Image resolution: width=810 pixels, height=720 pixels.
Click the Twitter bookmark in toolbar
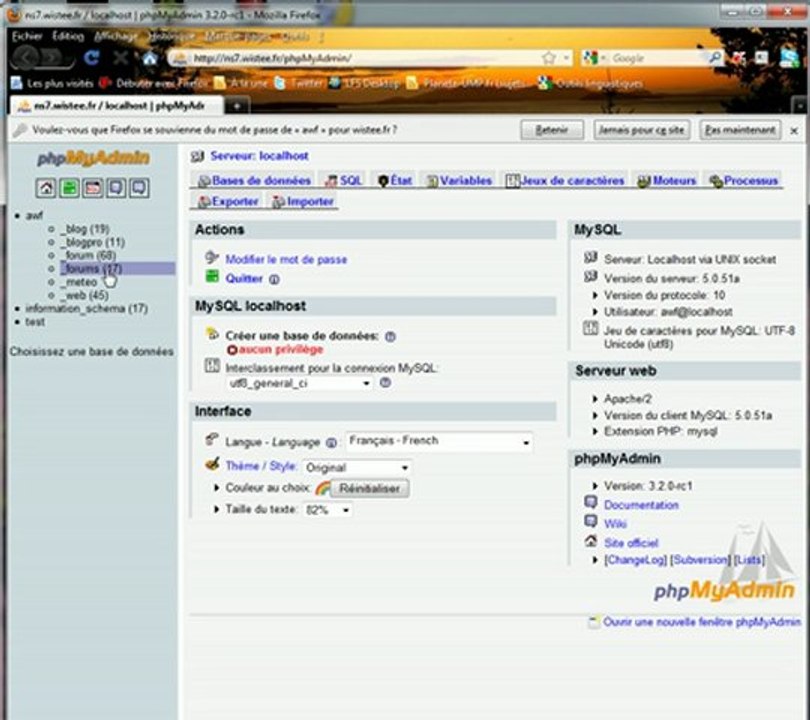[299, 83]
